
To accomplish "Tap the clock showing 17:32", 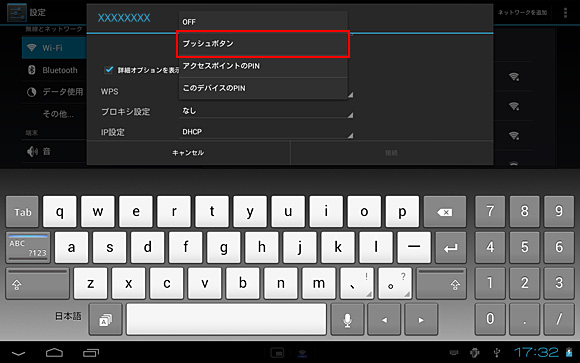I will [x=536, y=352].
